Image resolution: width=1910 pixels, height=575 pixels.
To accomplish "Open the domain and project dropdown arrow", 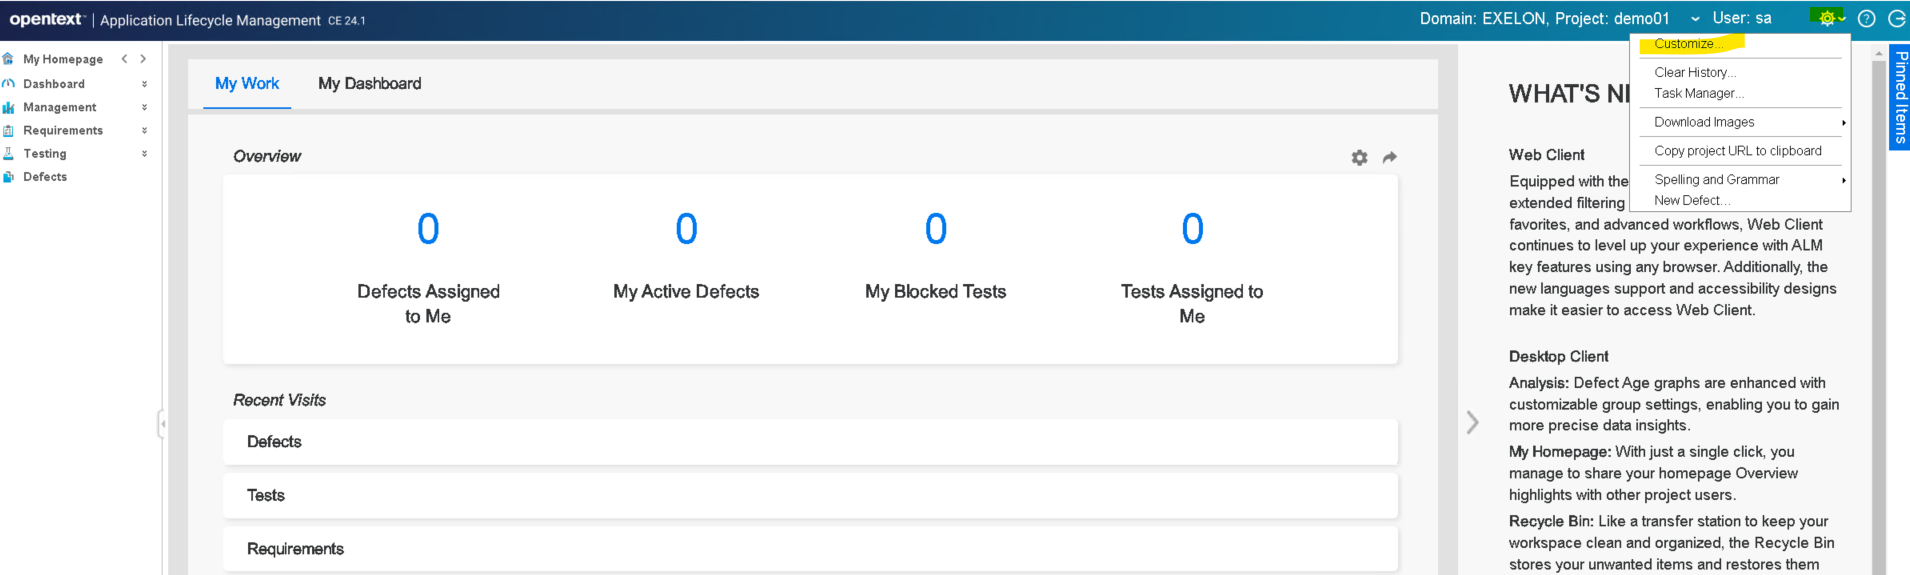I will [x=1695, y=19].
